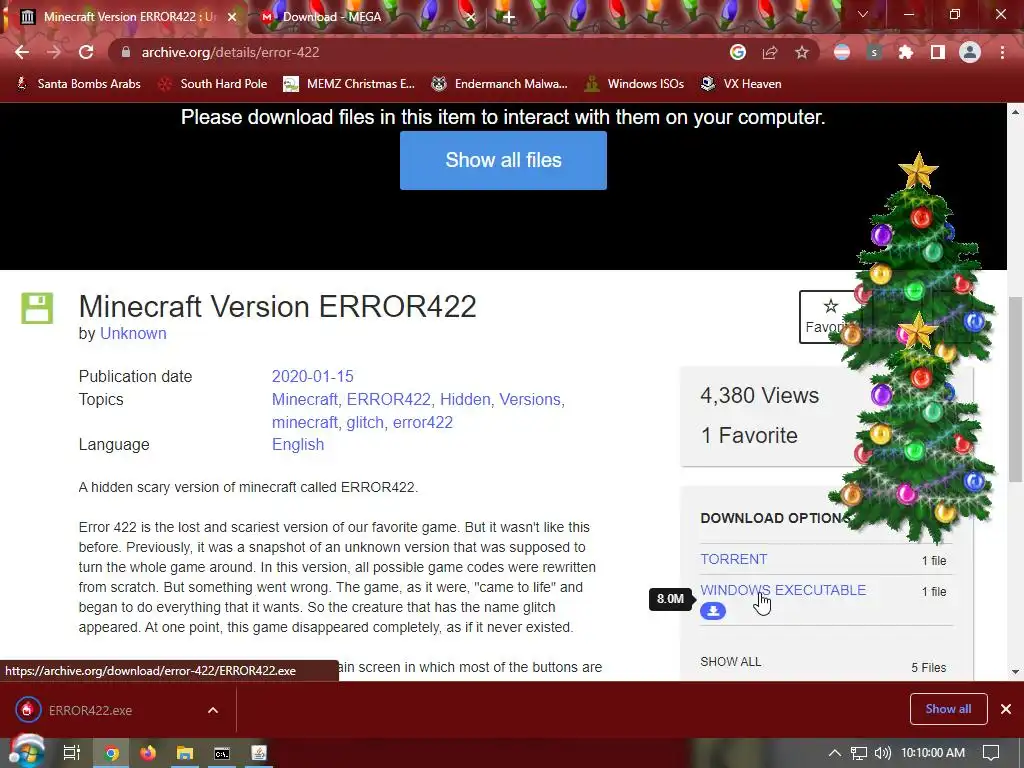This screenshot has height=768, width=1024.
Task: Open SHOW ALL download files
Action: click(730, 662)
